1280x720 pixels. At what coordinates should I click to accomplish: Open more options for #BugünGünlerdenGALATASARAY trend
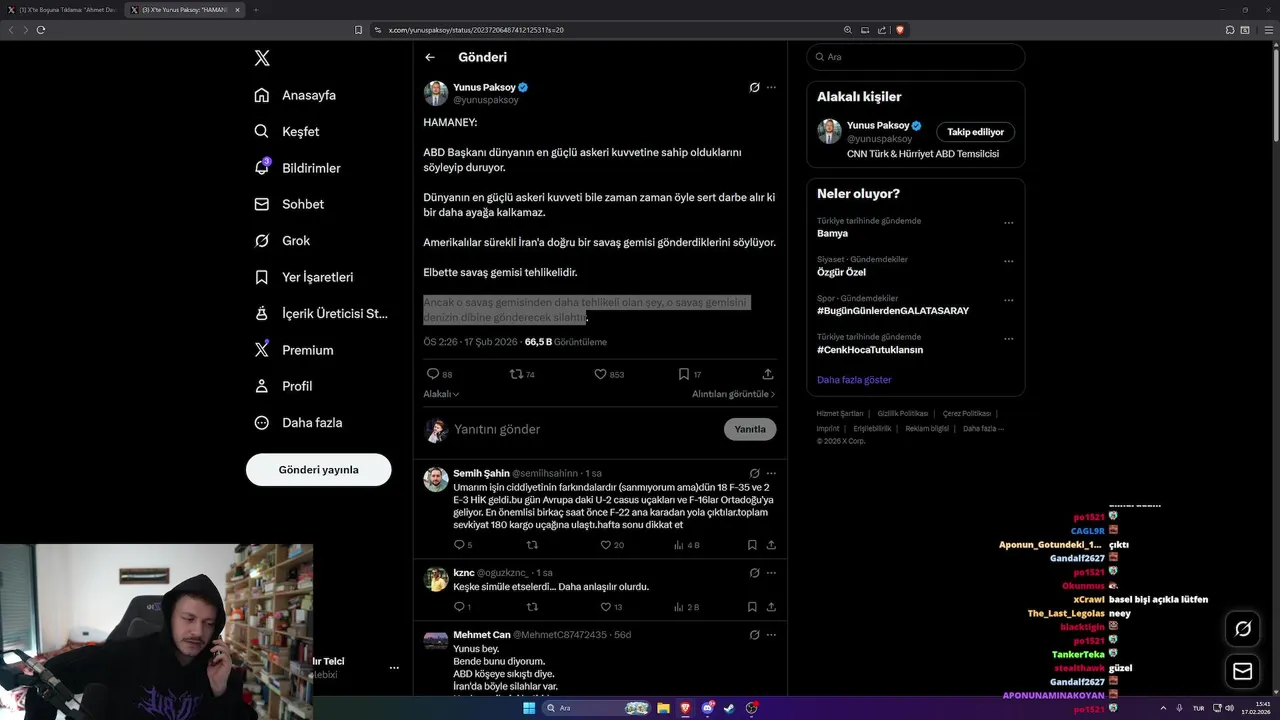[1008, 300]
